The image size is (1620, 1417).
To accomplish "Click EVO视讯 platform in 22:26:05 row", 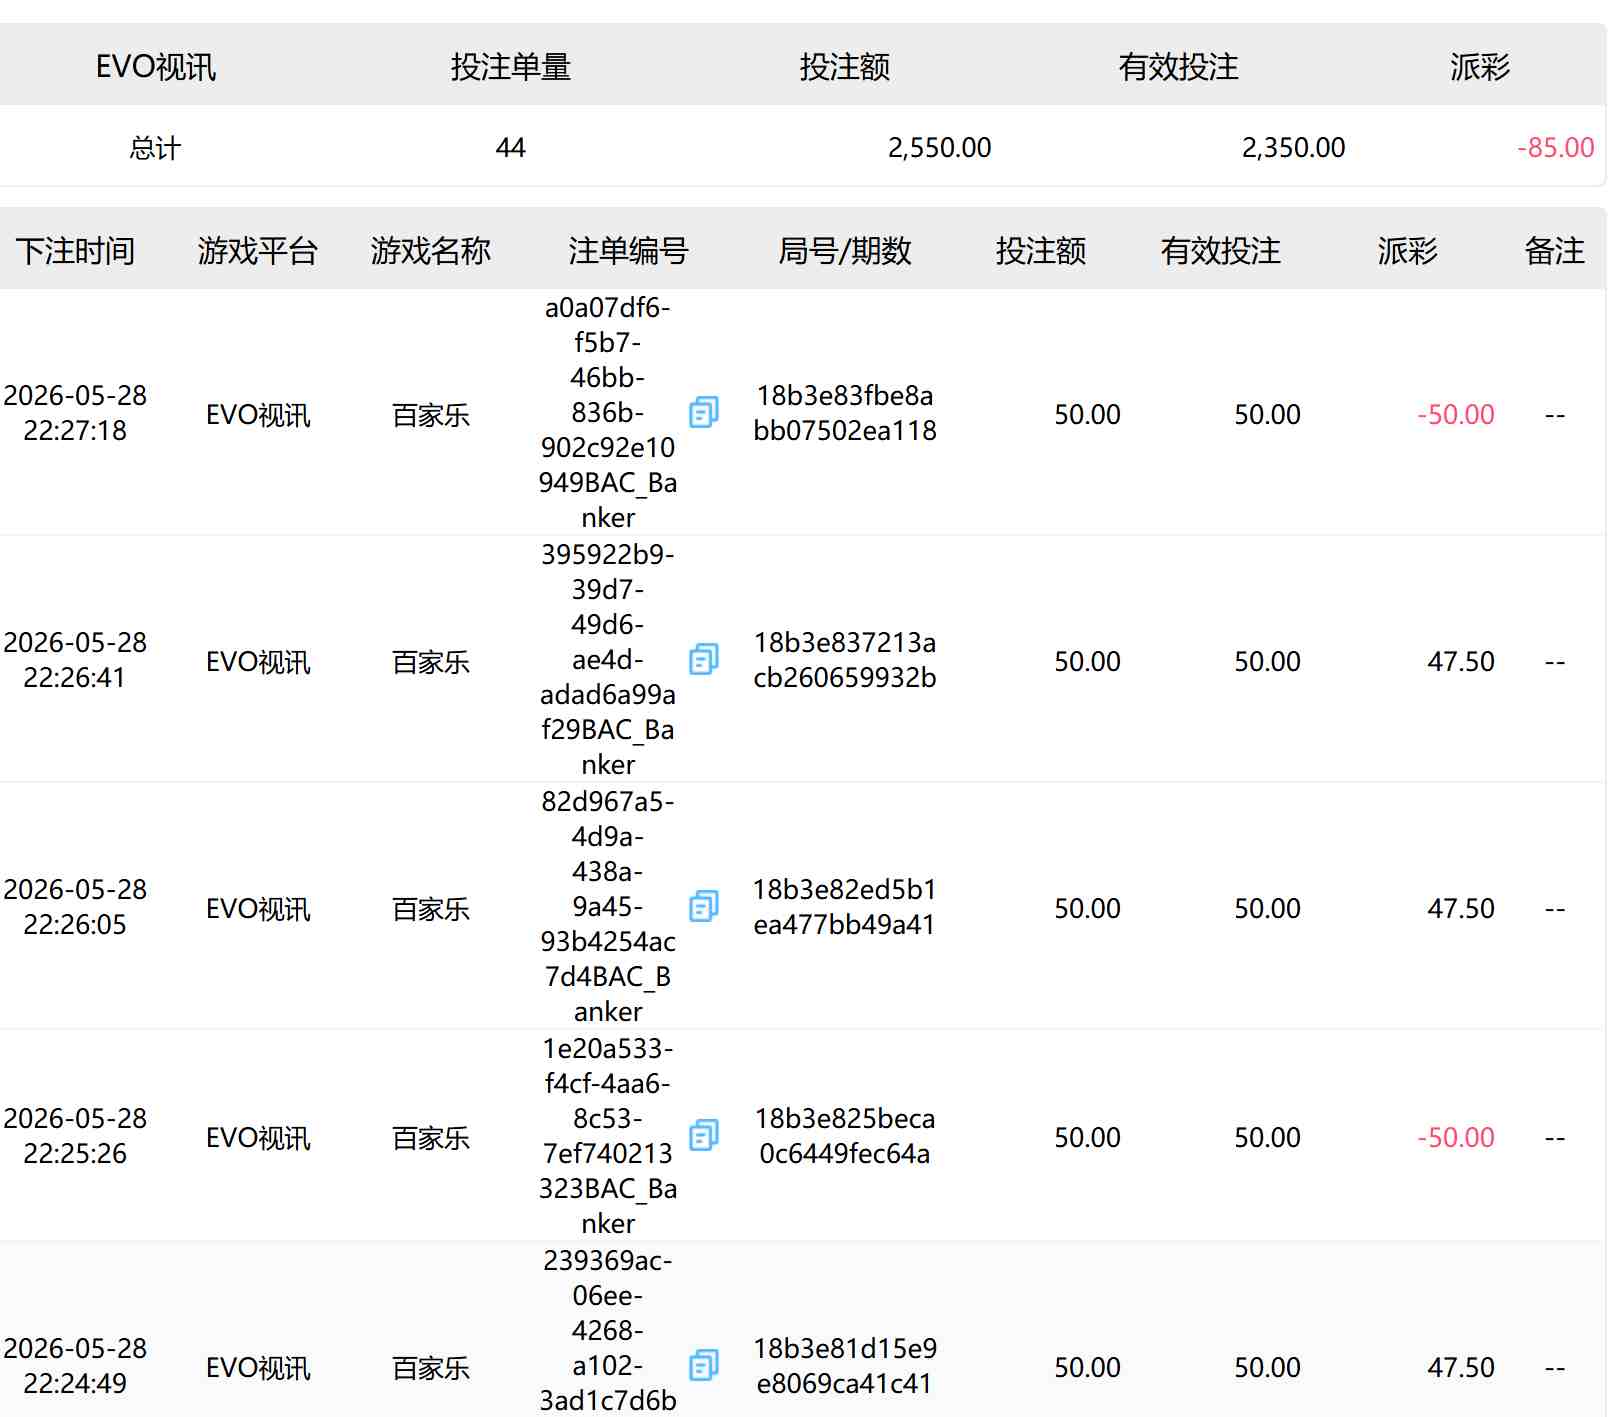I will [258, 909].
